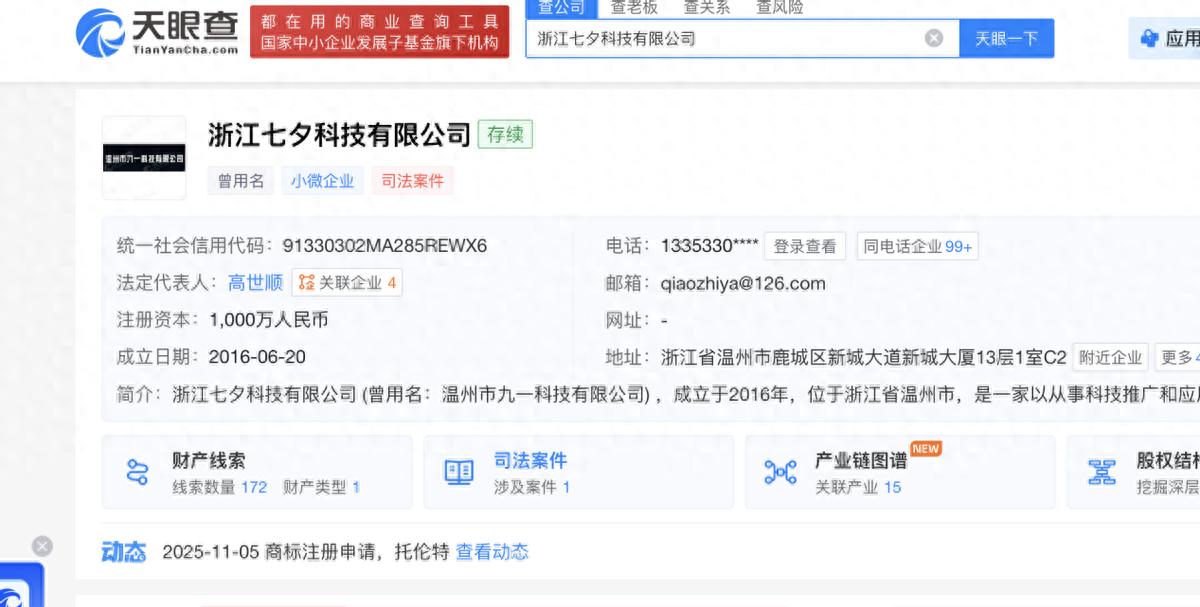Click the founding date 2016-06-20
The width and height of the screenshot is (1200, 607).
257,357
